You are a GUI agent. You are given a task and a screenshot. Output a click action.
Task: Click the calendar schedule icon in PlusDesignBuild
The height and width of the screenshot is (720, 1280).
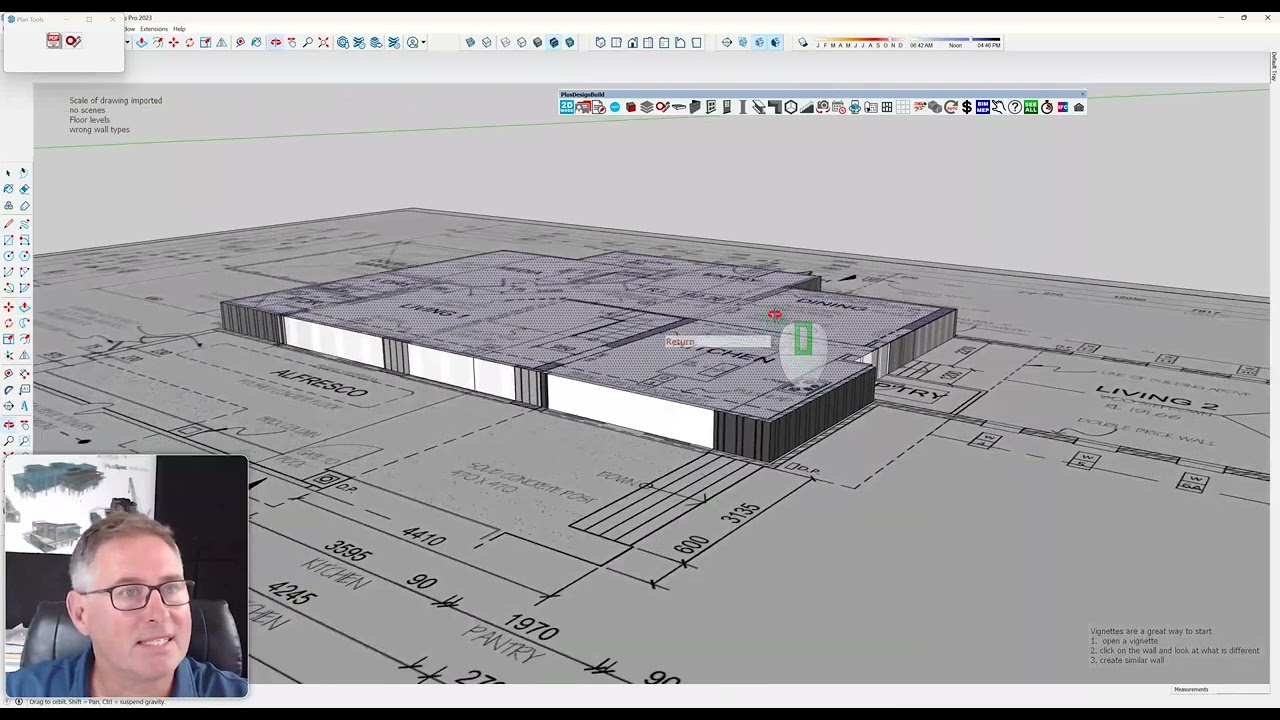(838, 107)
